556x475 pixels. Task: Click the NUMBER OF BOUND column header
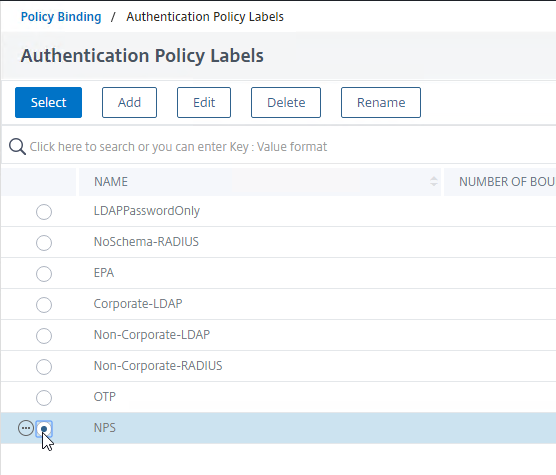coord(500,182)
